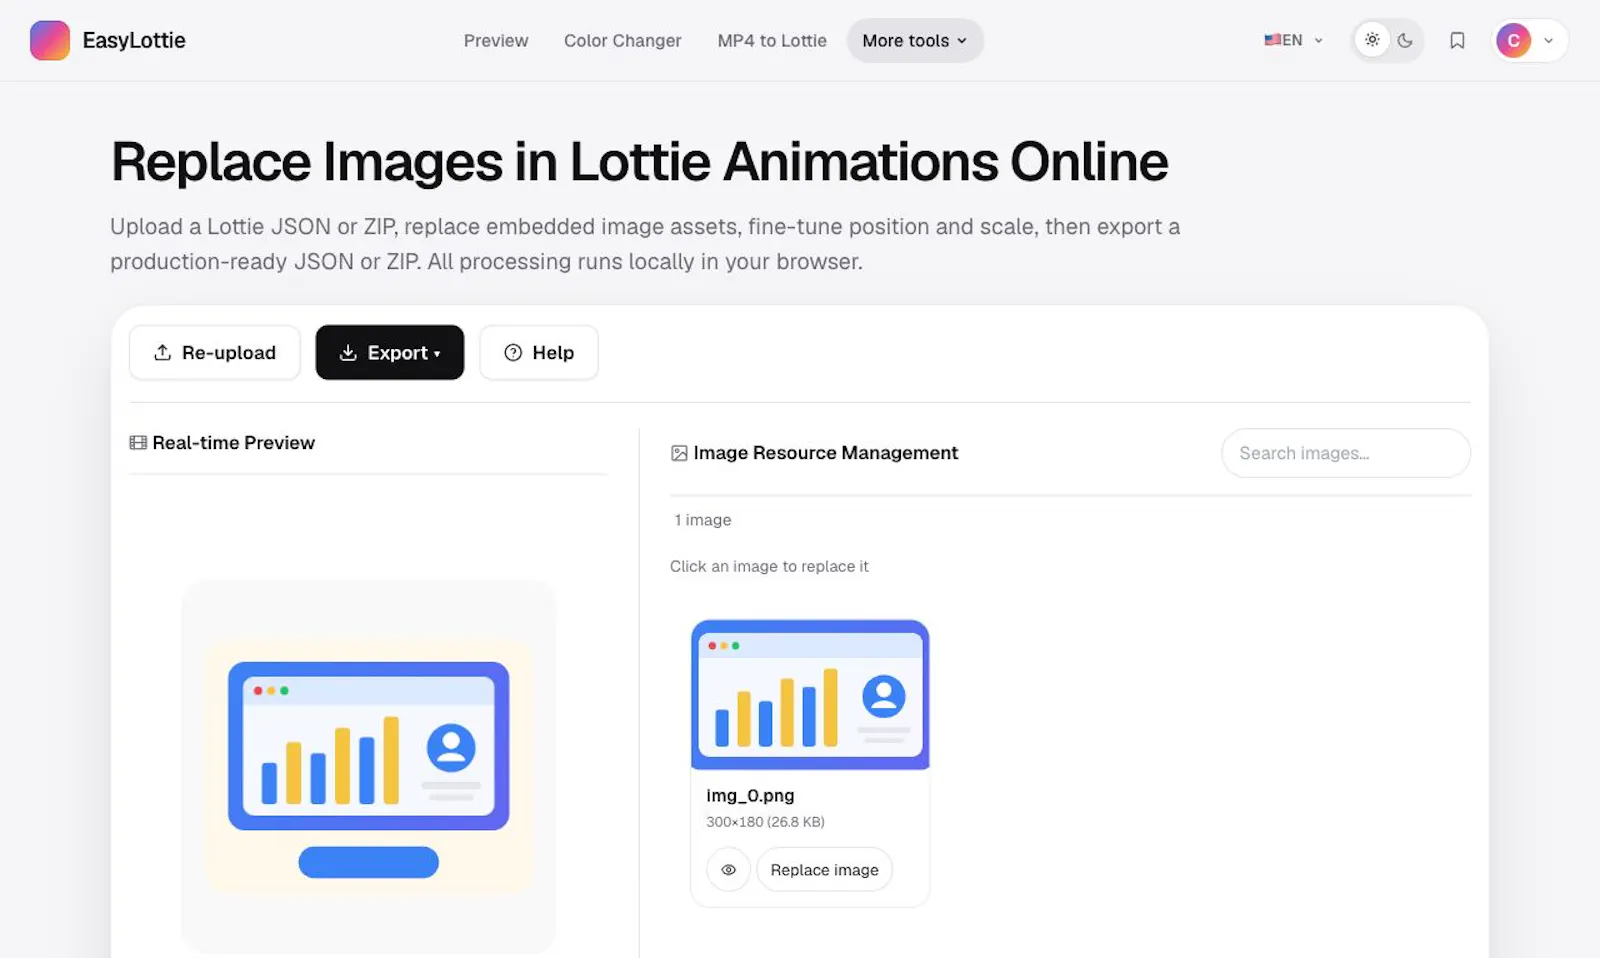This screenshot has width=1600, height=958.
Task: Click the Real-time Preview animation
Action: pos(368,767)
